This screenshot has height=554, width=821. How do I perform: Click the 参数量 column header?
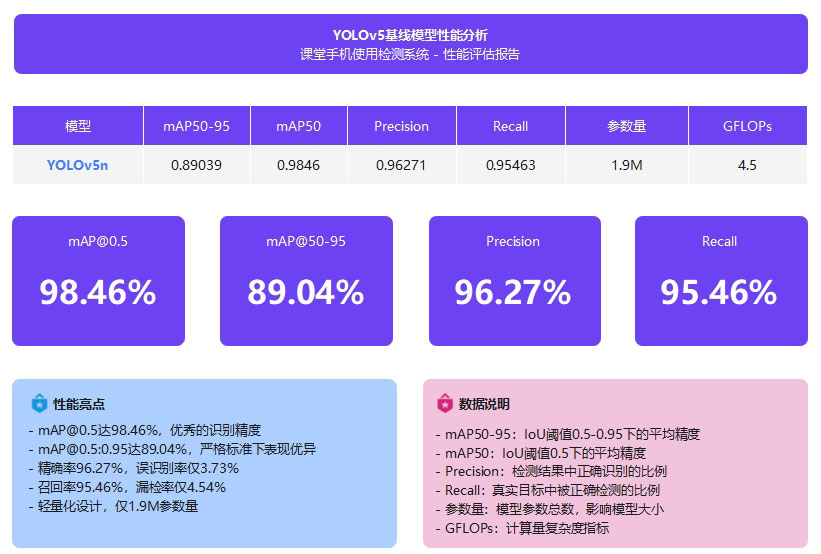(x=626, y=127)
